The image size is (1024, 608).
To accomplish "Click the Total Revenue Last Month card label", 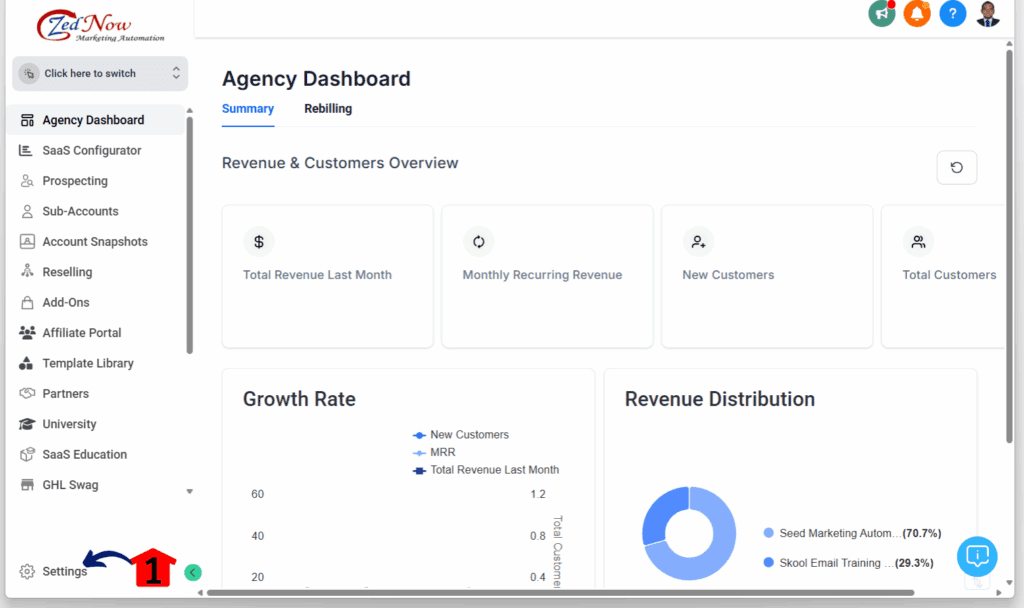I will point(317,275).
